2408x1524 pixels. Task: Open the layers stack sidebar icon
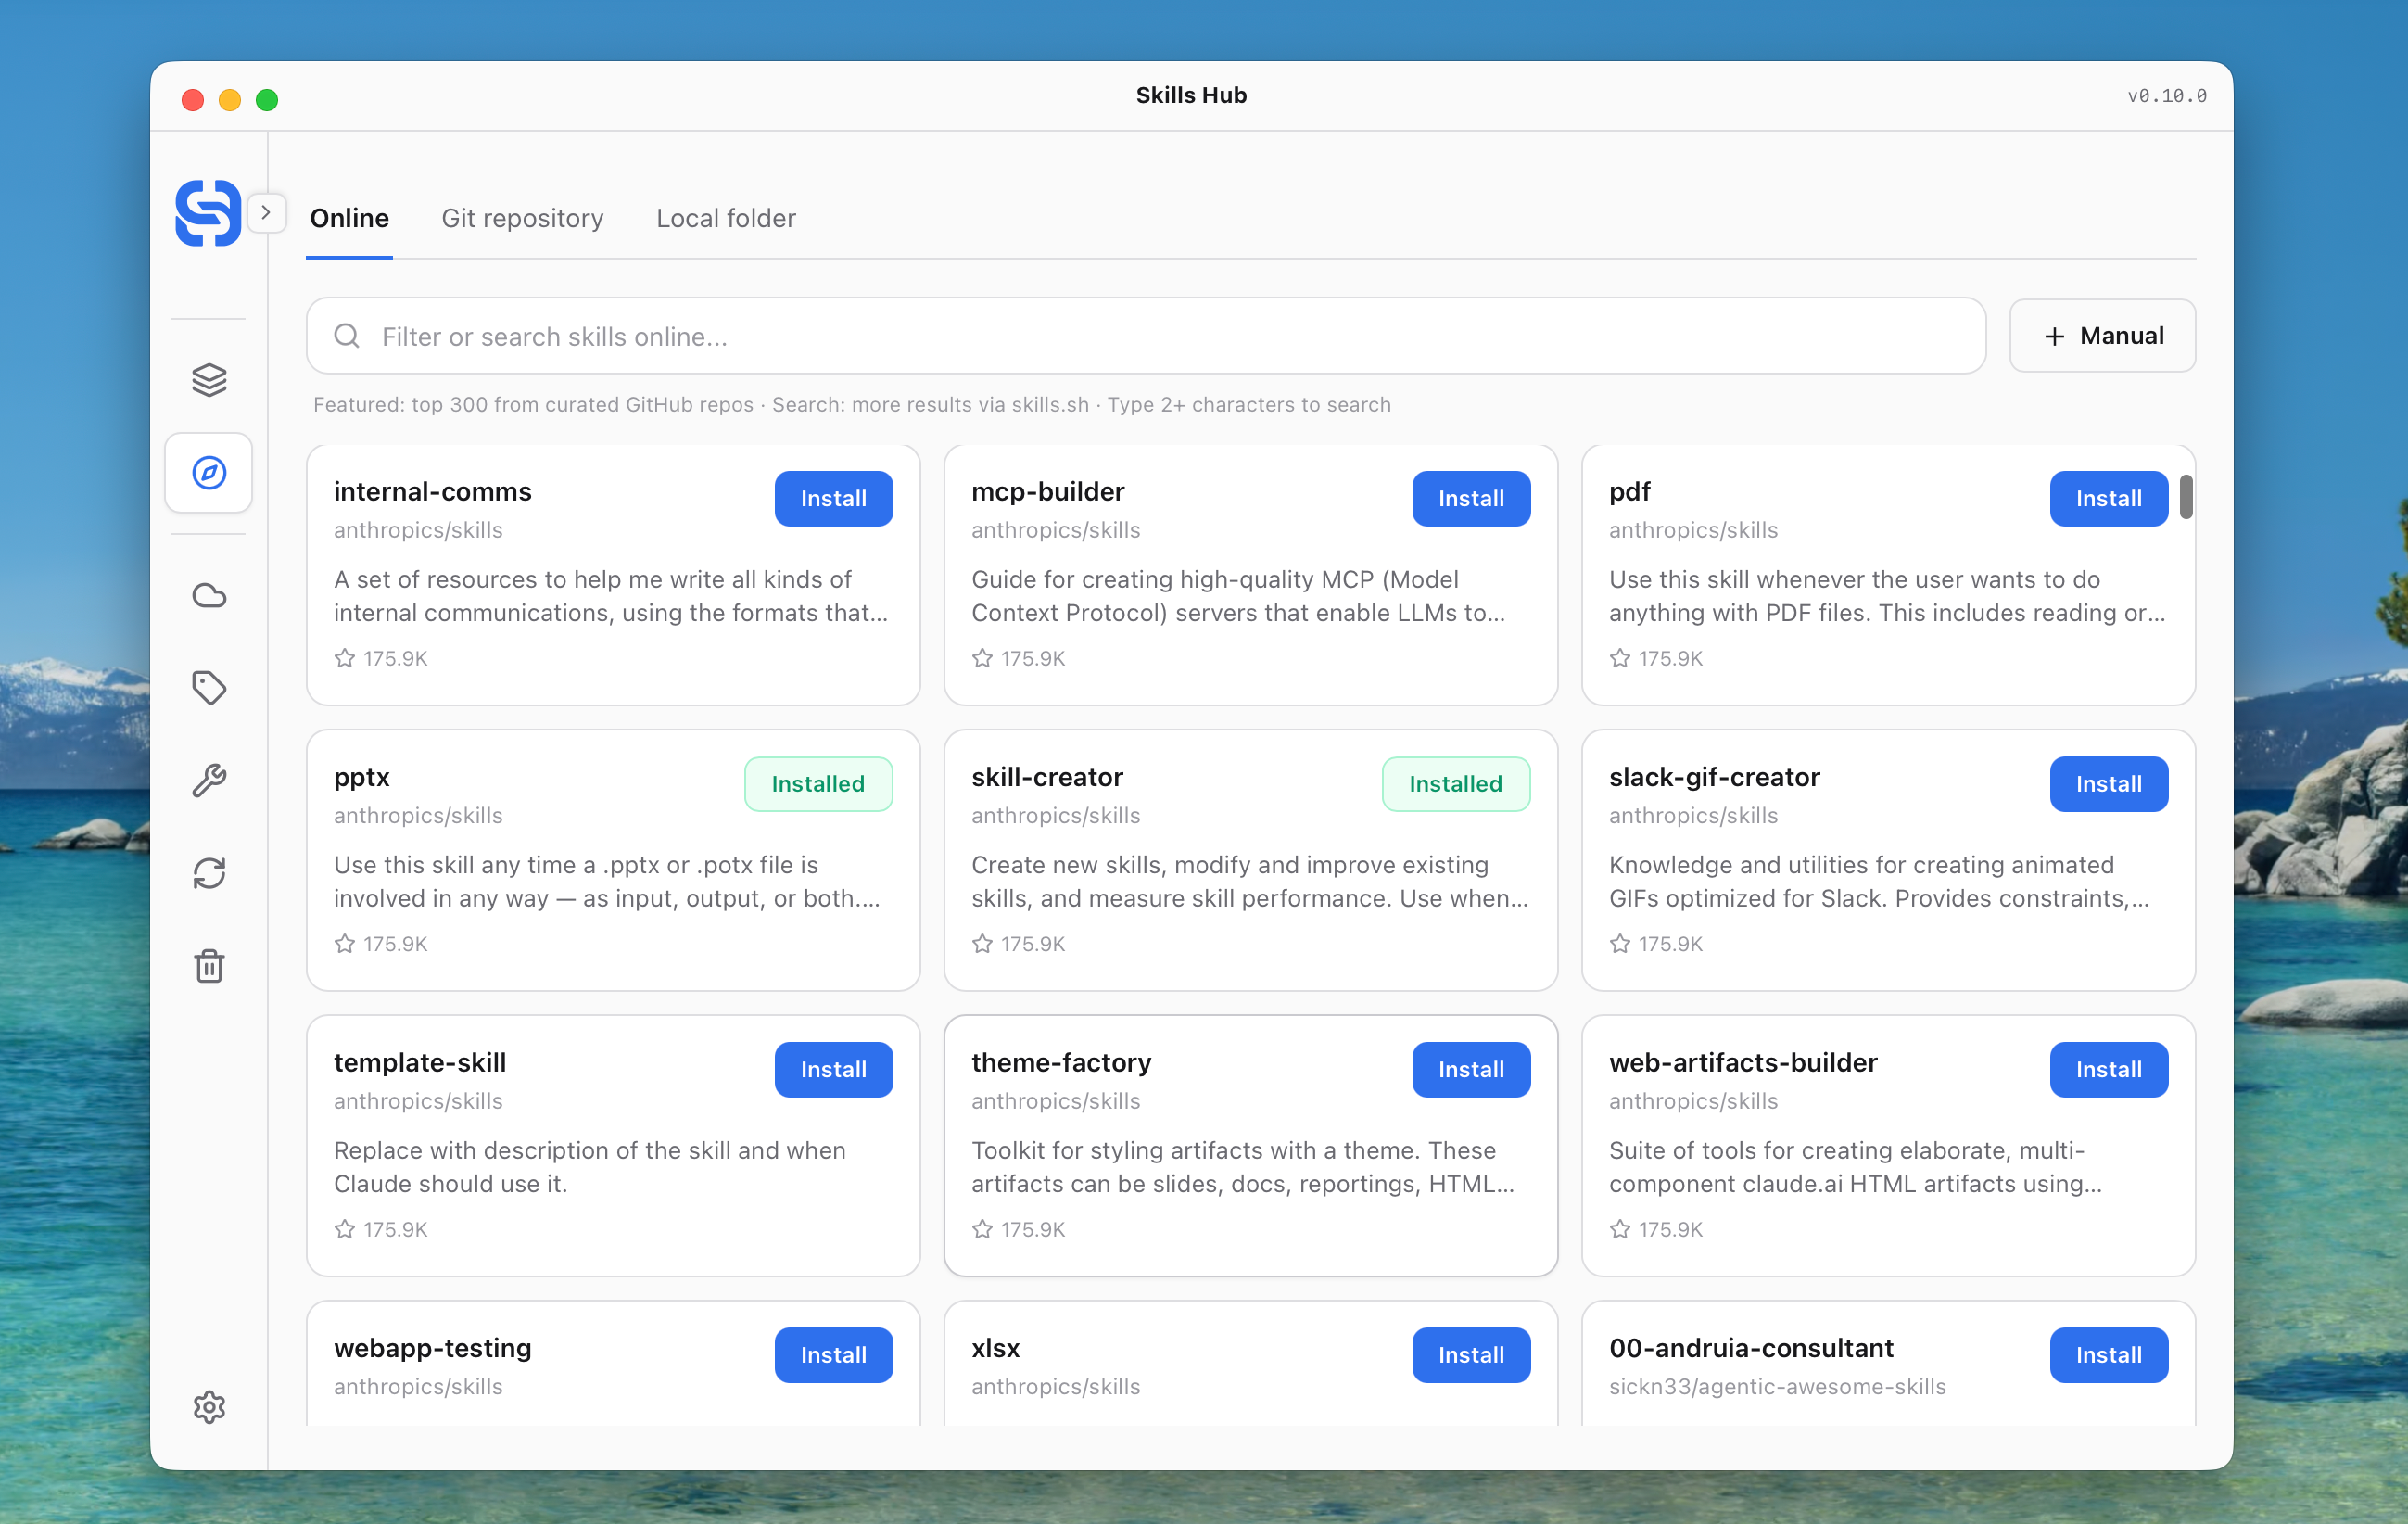pos(209,380)
